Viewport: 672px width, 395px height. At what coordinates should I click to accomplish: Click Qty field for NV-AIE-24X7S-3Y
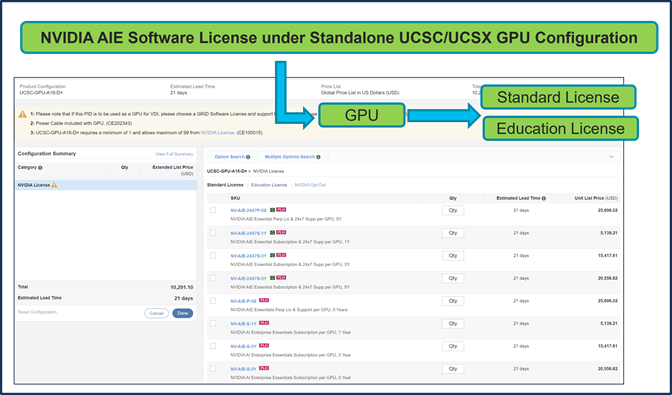point(453,256)
